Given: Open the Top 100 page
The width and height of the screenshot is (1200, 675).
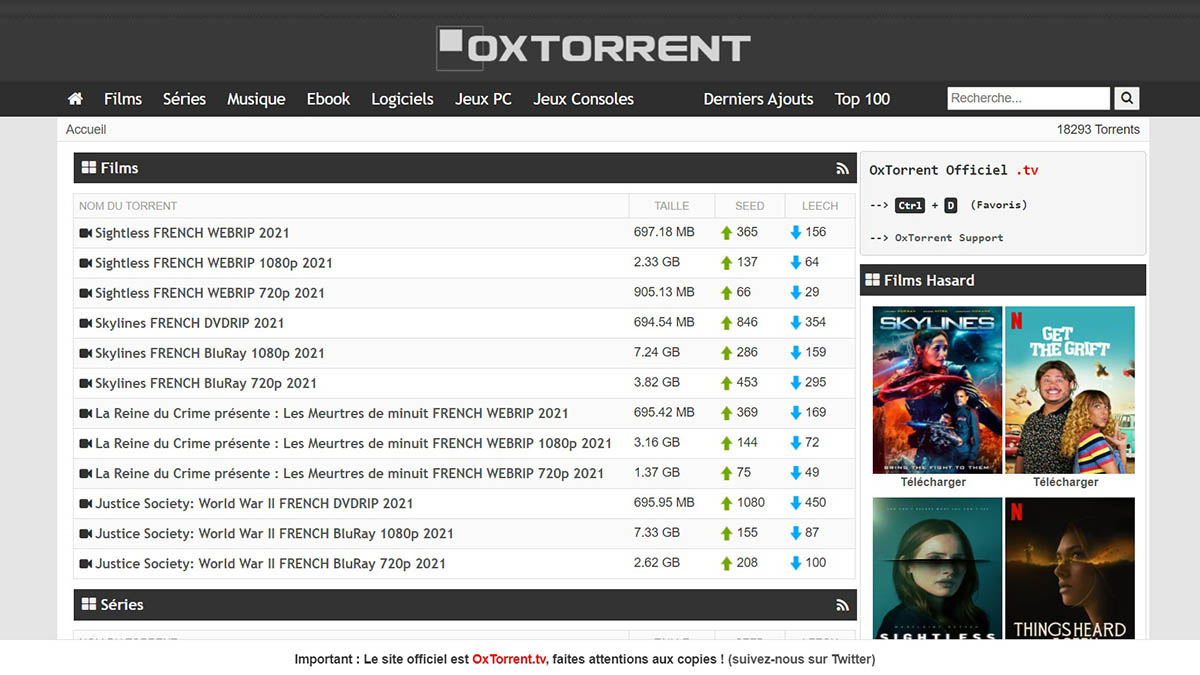Looking at the screenshot, I should tap(862, 99).
